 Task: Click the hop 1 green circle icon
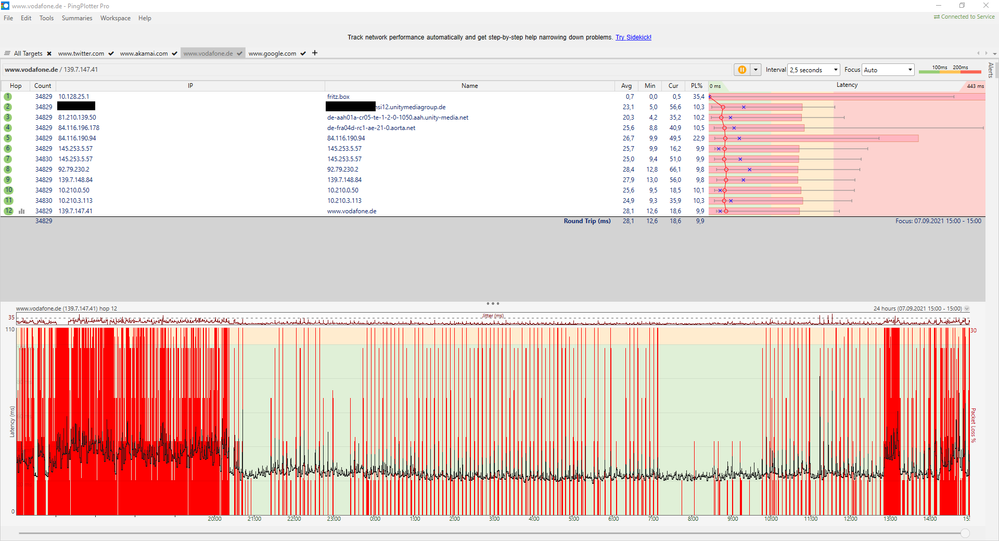point(8,97)
